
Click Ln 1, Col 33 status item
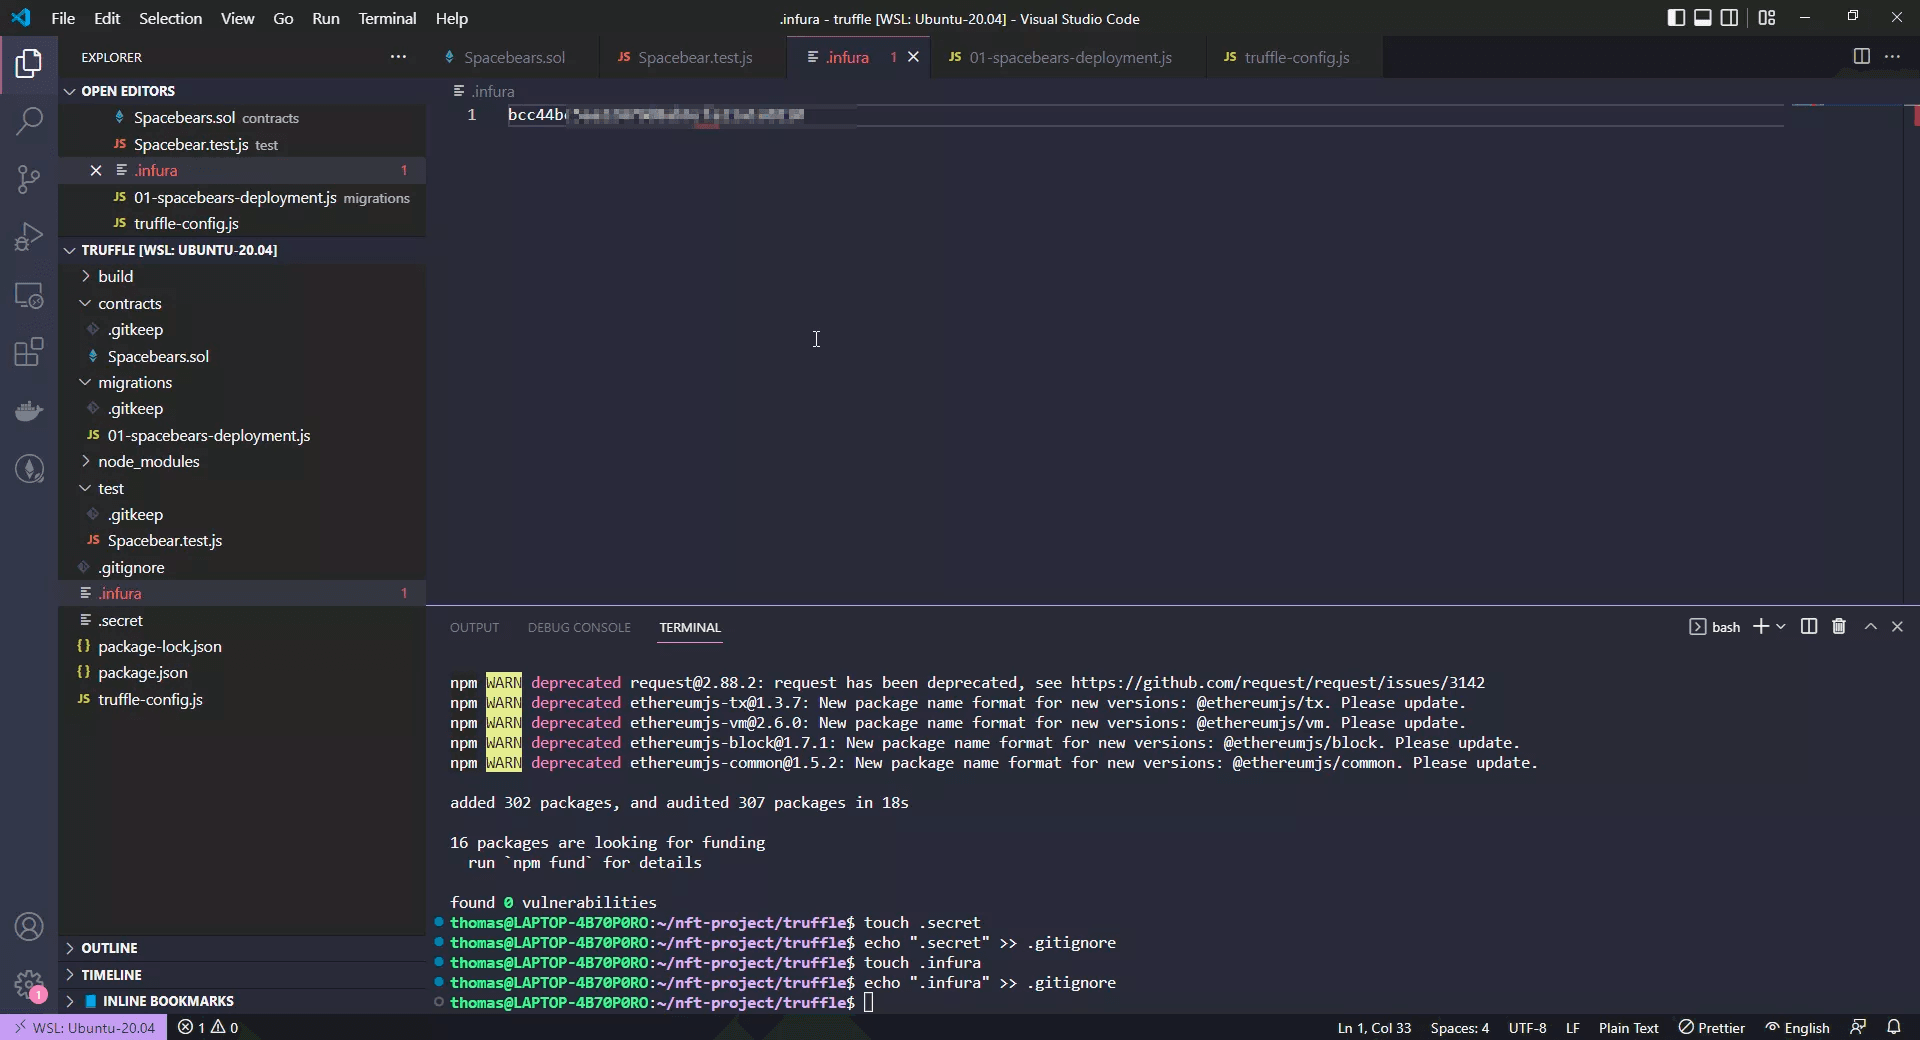click(1374, 1027)
